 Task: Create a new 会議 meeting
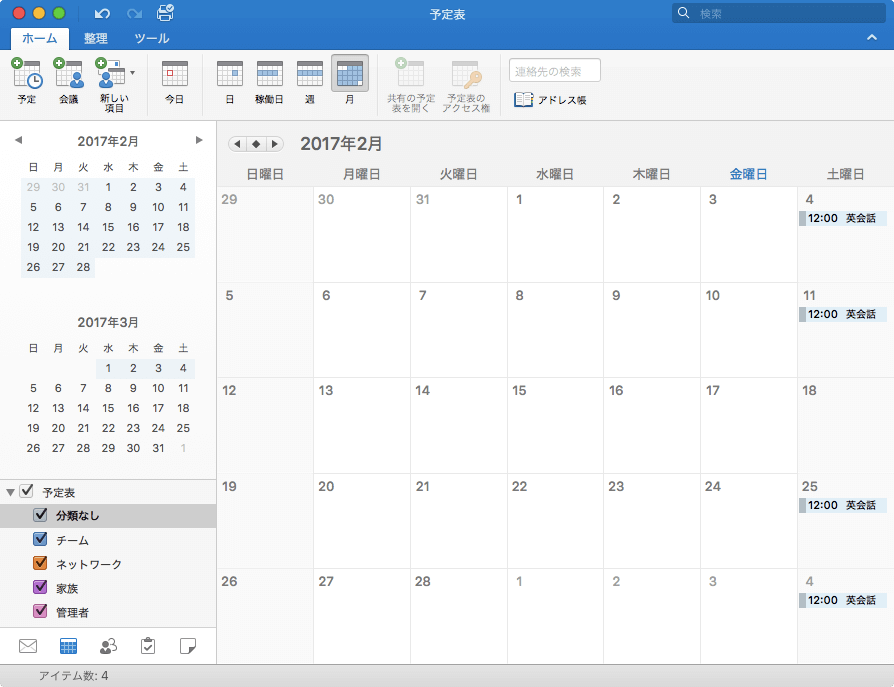tap(69, 80)
